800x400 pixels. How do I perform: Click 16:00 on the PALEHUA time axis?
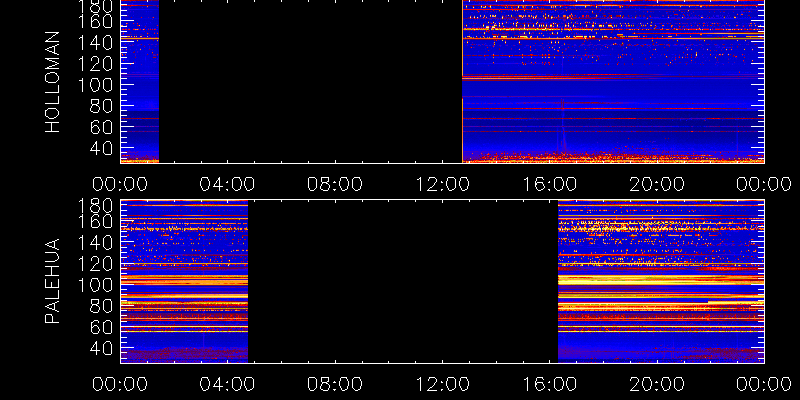click(x=549, y=384)
